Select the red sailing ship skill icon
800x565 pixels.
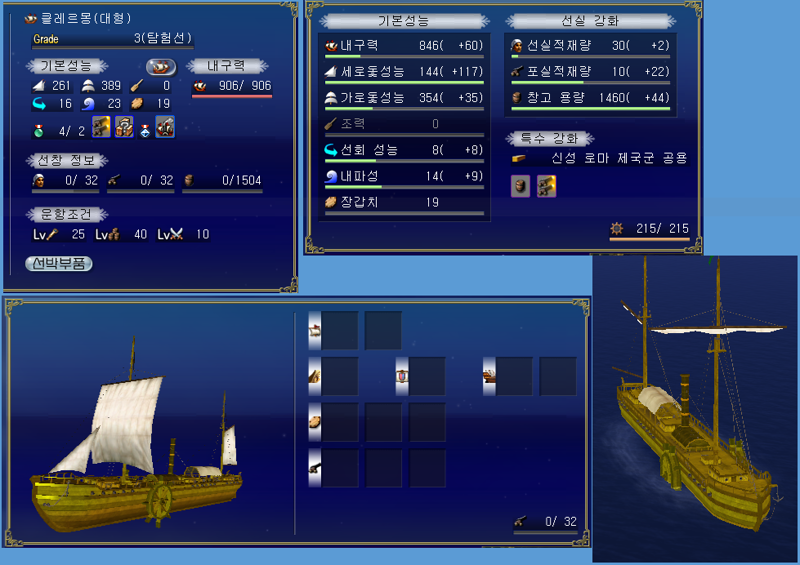click(165, 127)
